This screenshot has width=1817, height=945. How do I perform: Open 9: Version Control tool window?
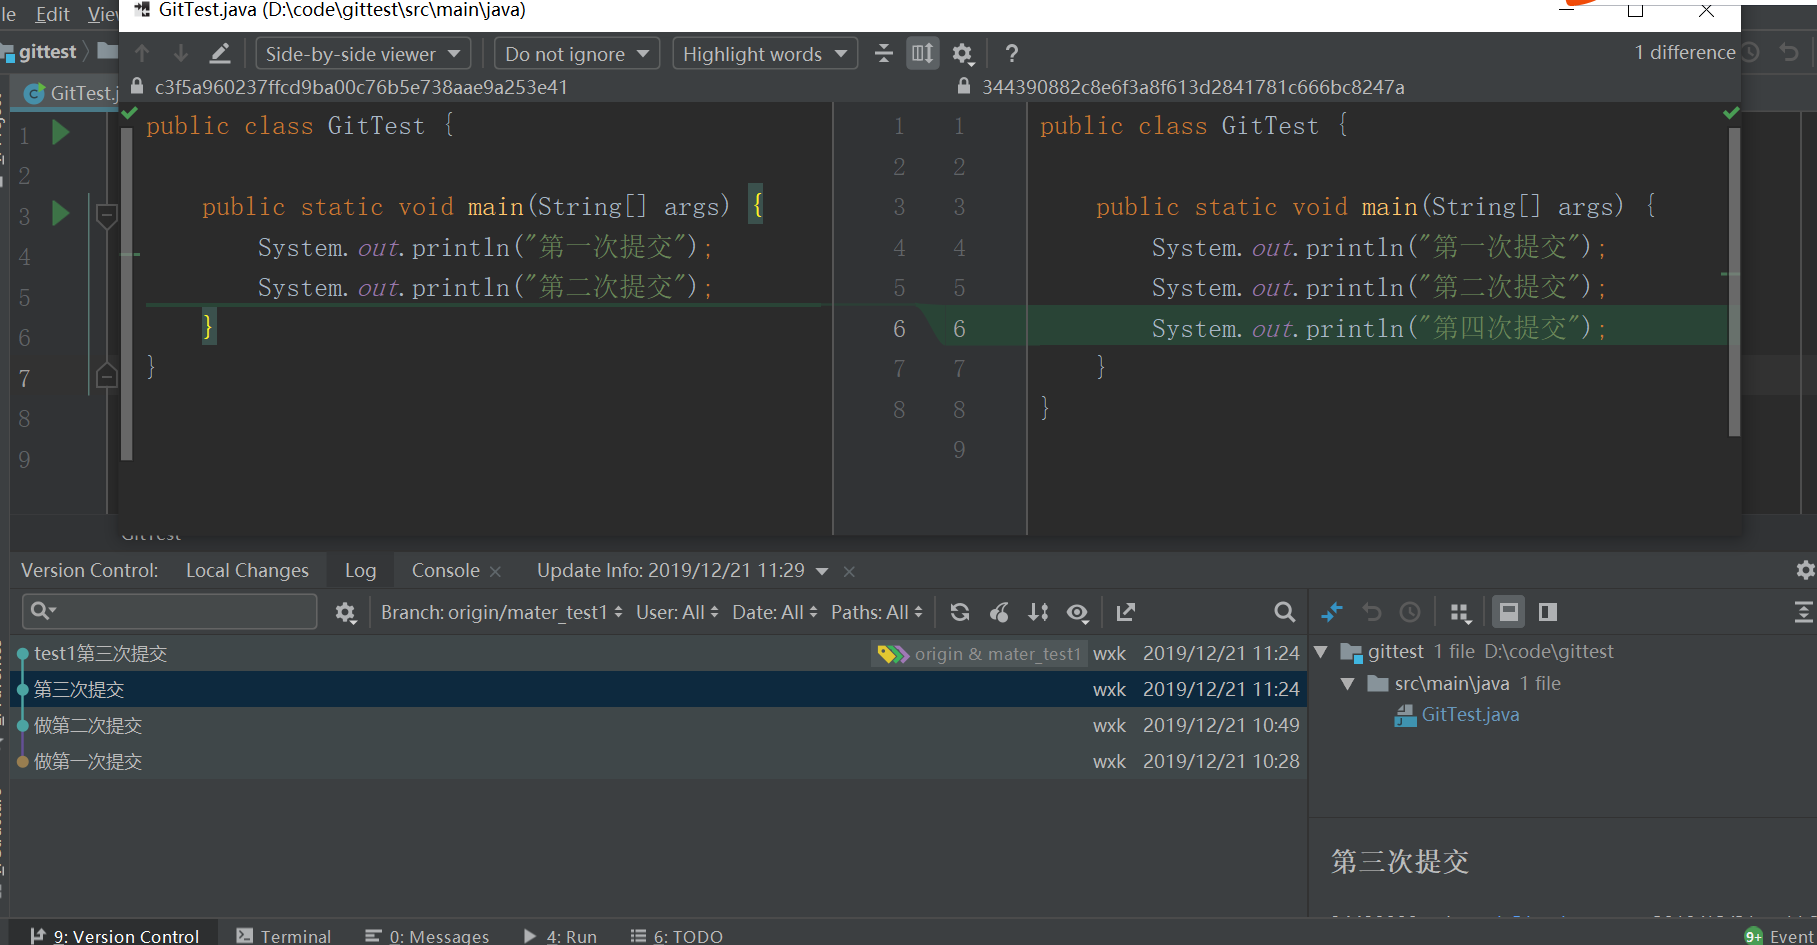115,936
